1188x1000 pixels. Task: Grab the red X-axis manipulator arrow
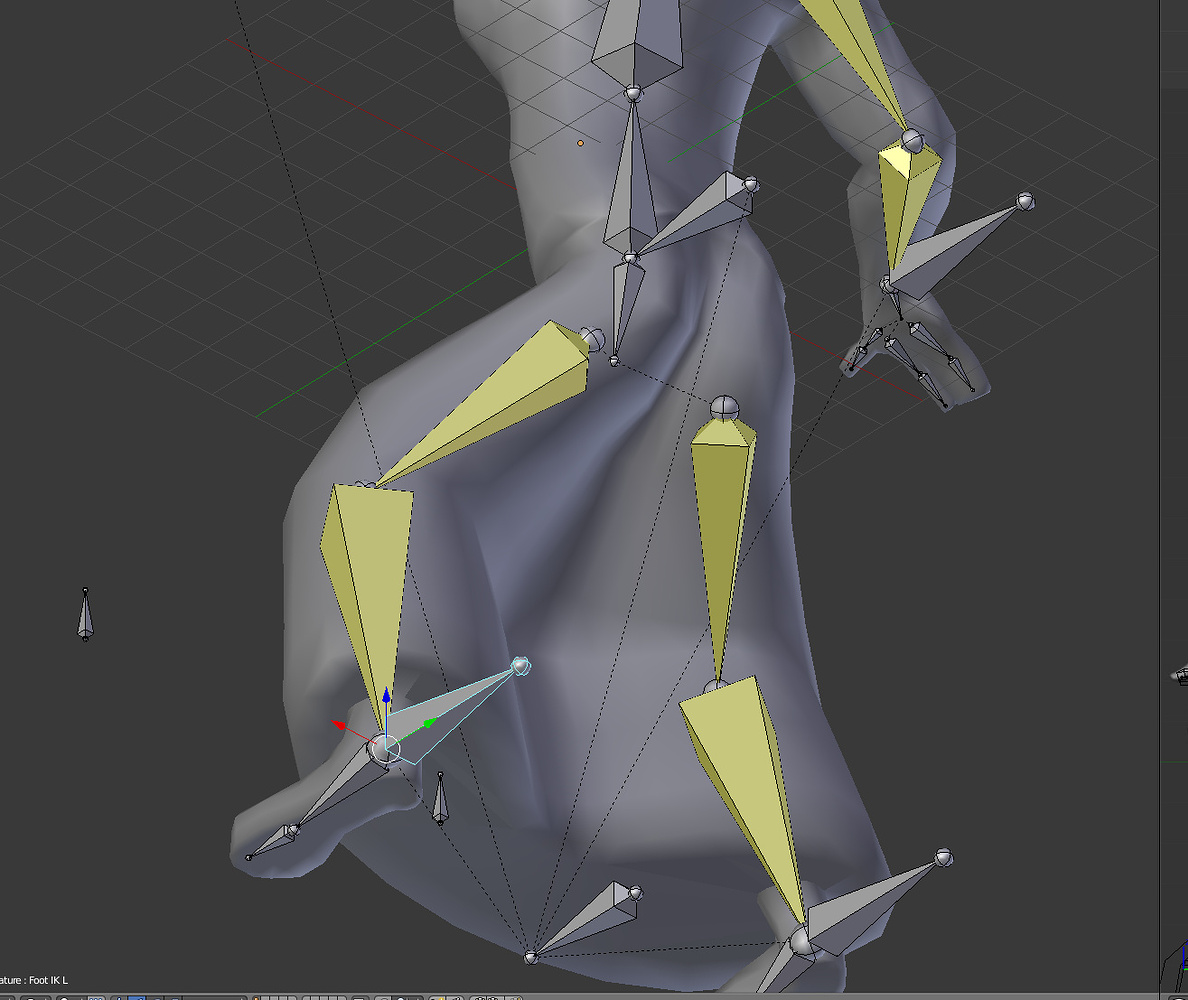click(x=339, y=726)
